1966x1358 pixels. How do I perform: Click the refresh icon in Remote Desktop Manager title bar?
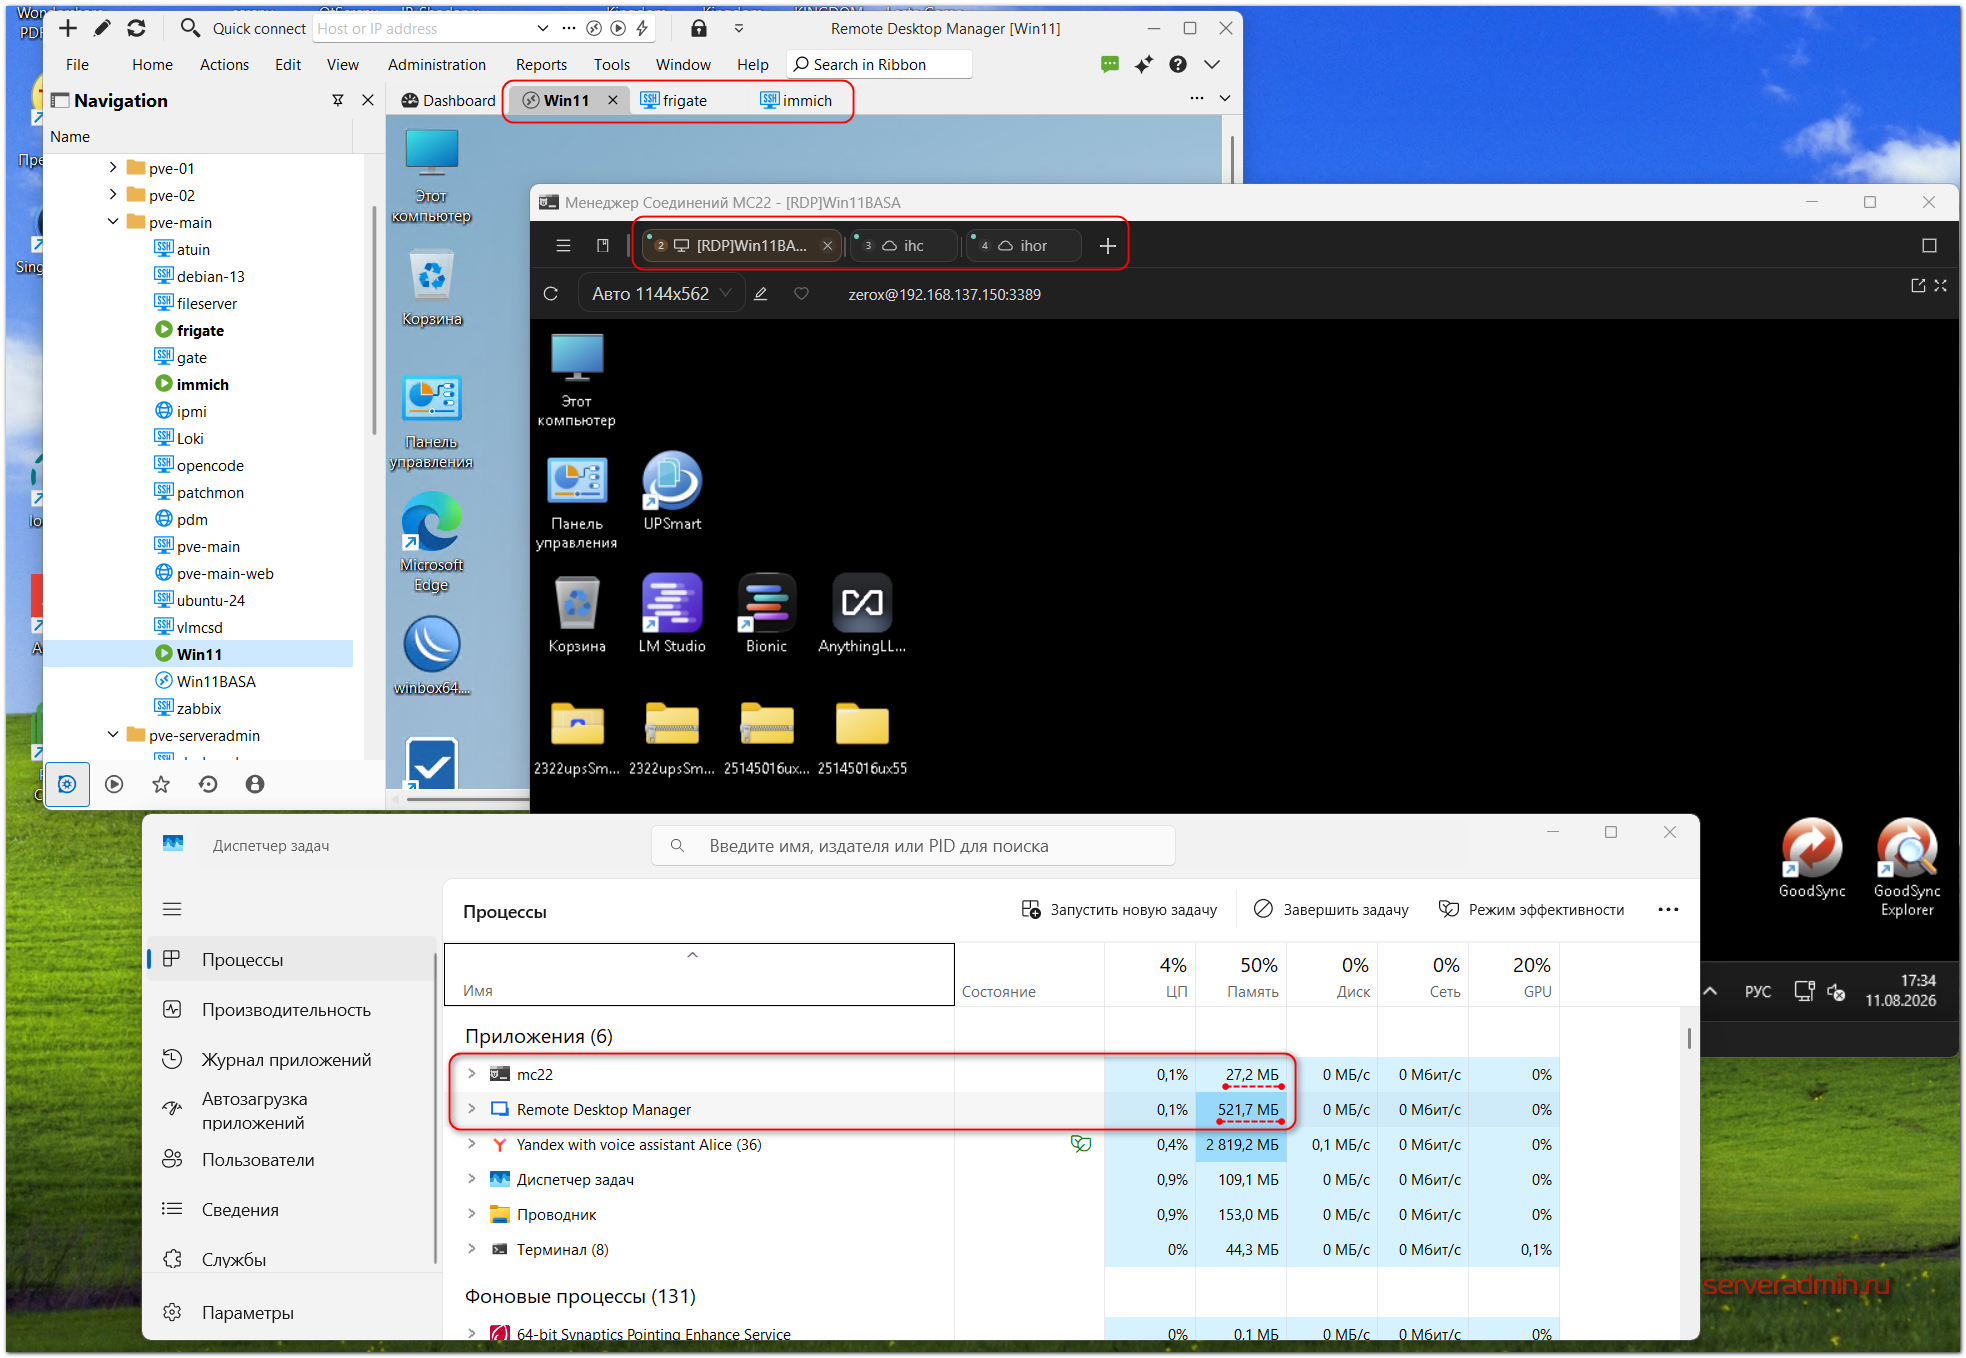click(136, 28)
